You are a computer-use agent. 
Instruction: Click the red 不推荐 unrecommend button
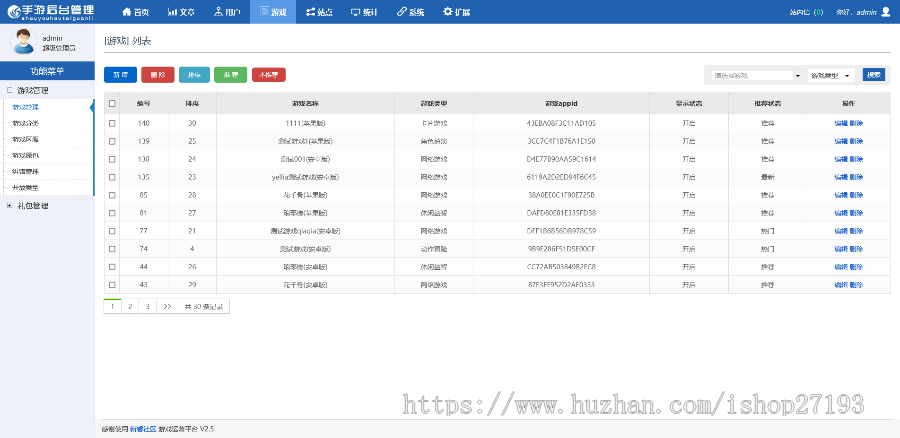click(269, 75)
